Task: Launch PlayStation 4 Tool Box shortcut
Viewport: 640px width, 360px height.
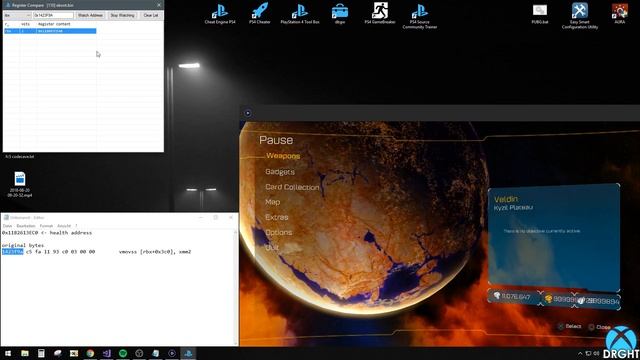Action: [300, 13]
